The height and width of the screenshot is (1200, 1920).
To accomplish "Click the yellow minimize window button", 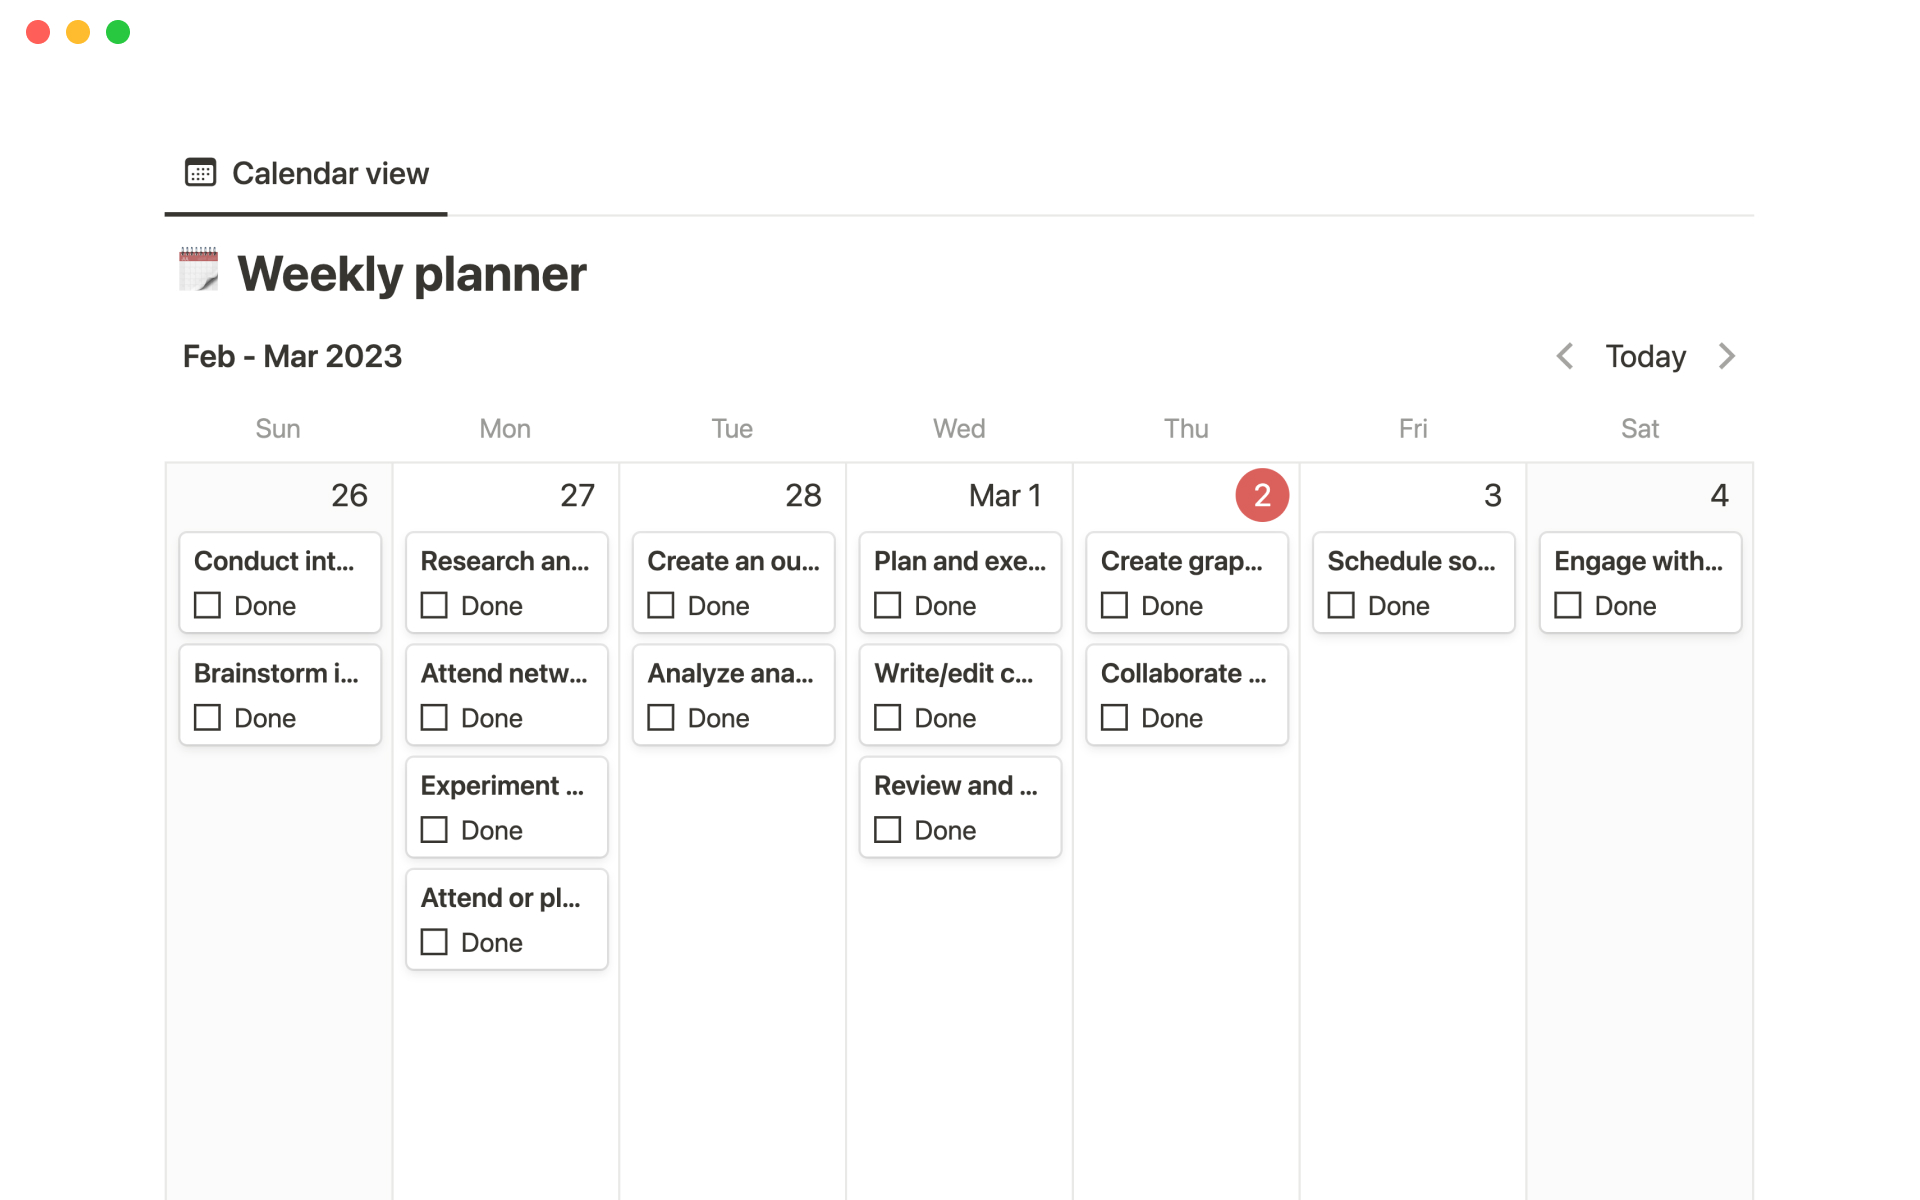I will tap(78, 32).
